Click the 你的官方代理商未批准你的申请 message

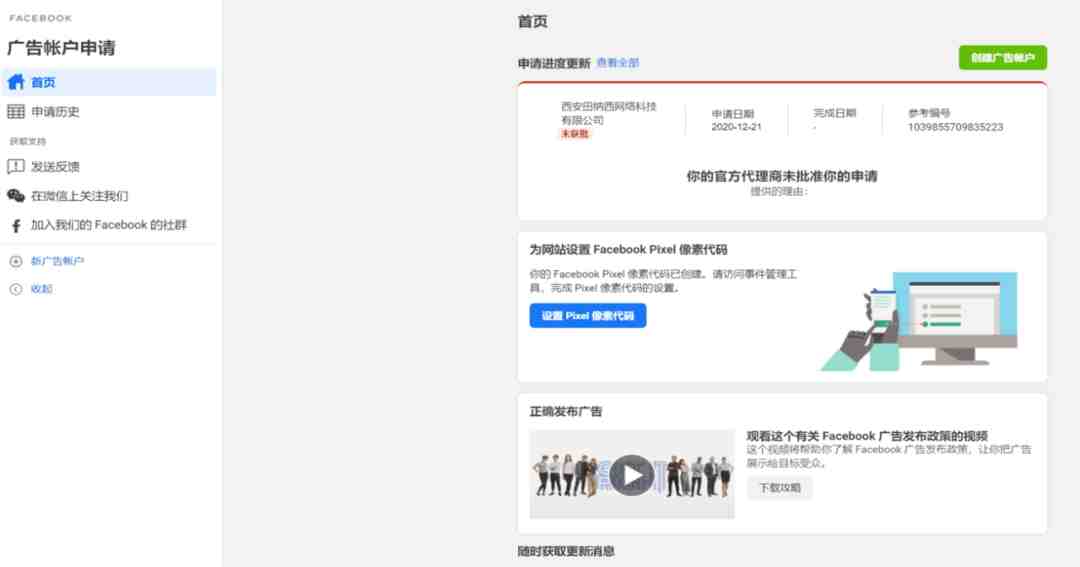click(782, 176)
